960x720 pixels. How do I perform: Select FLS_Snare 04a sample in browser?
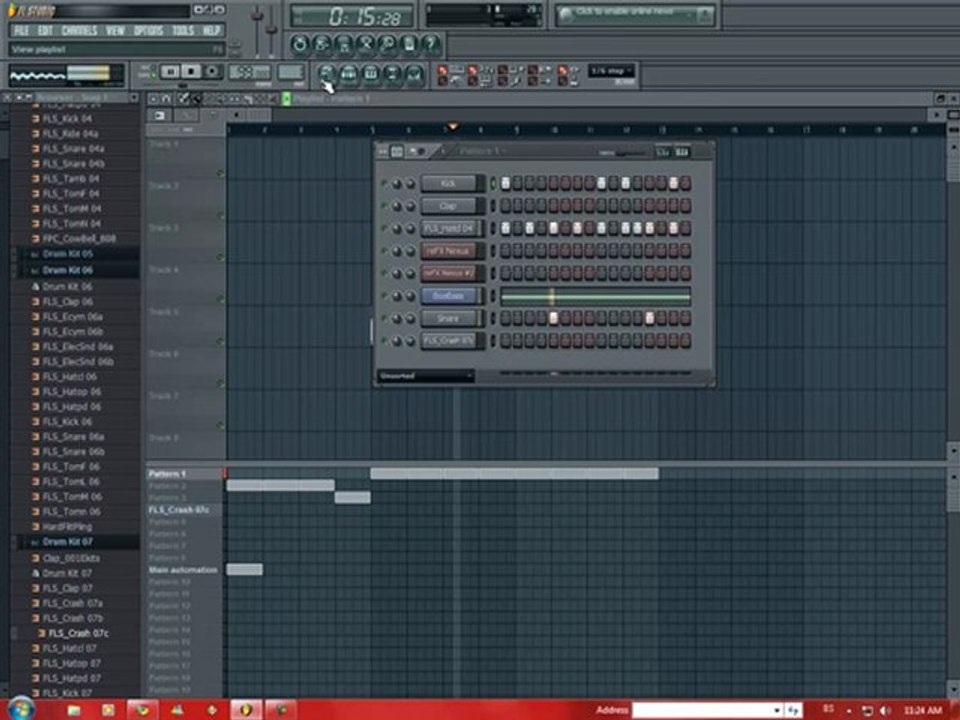73,148
